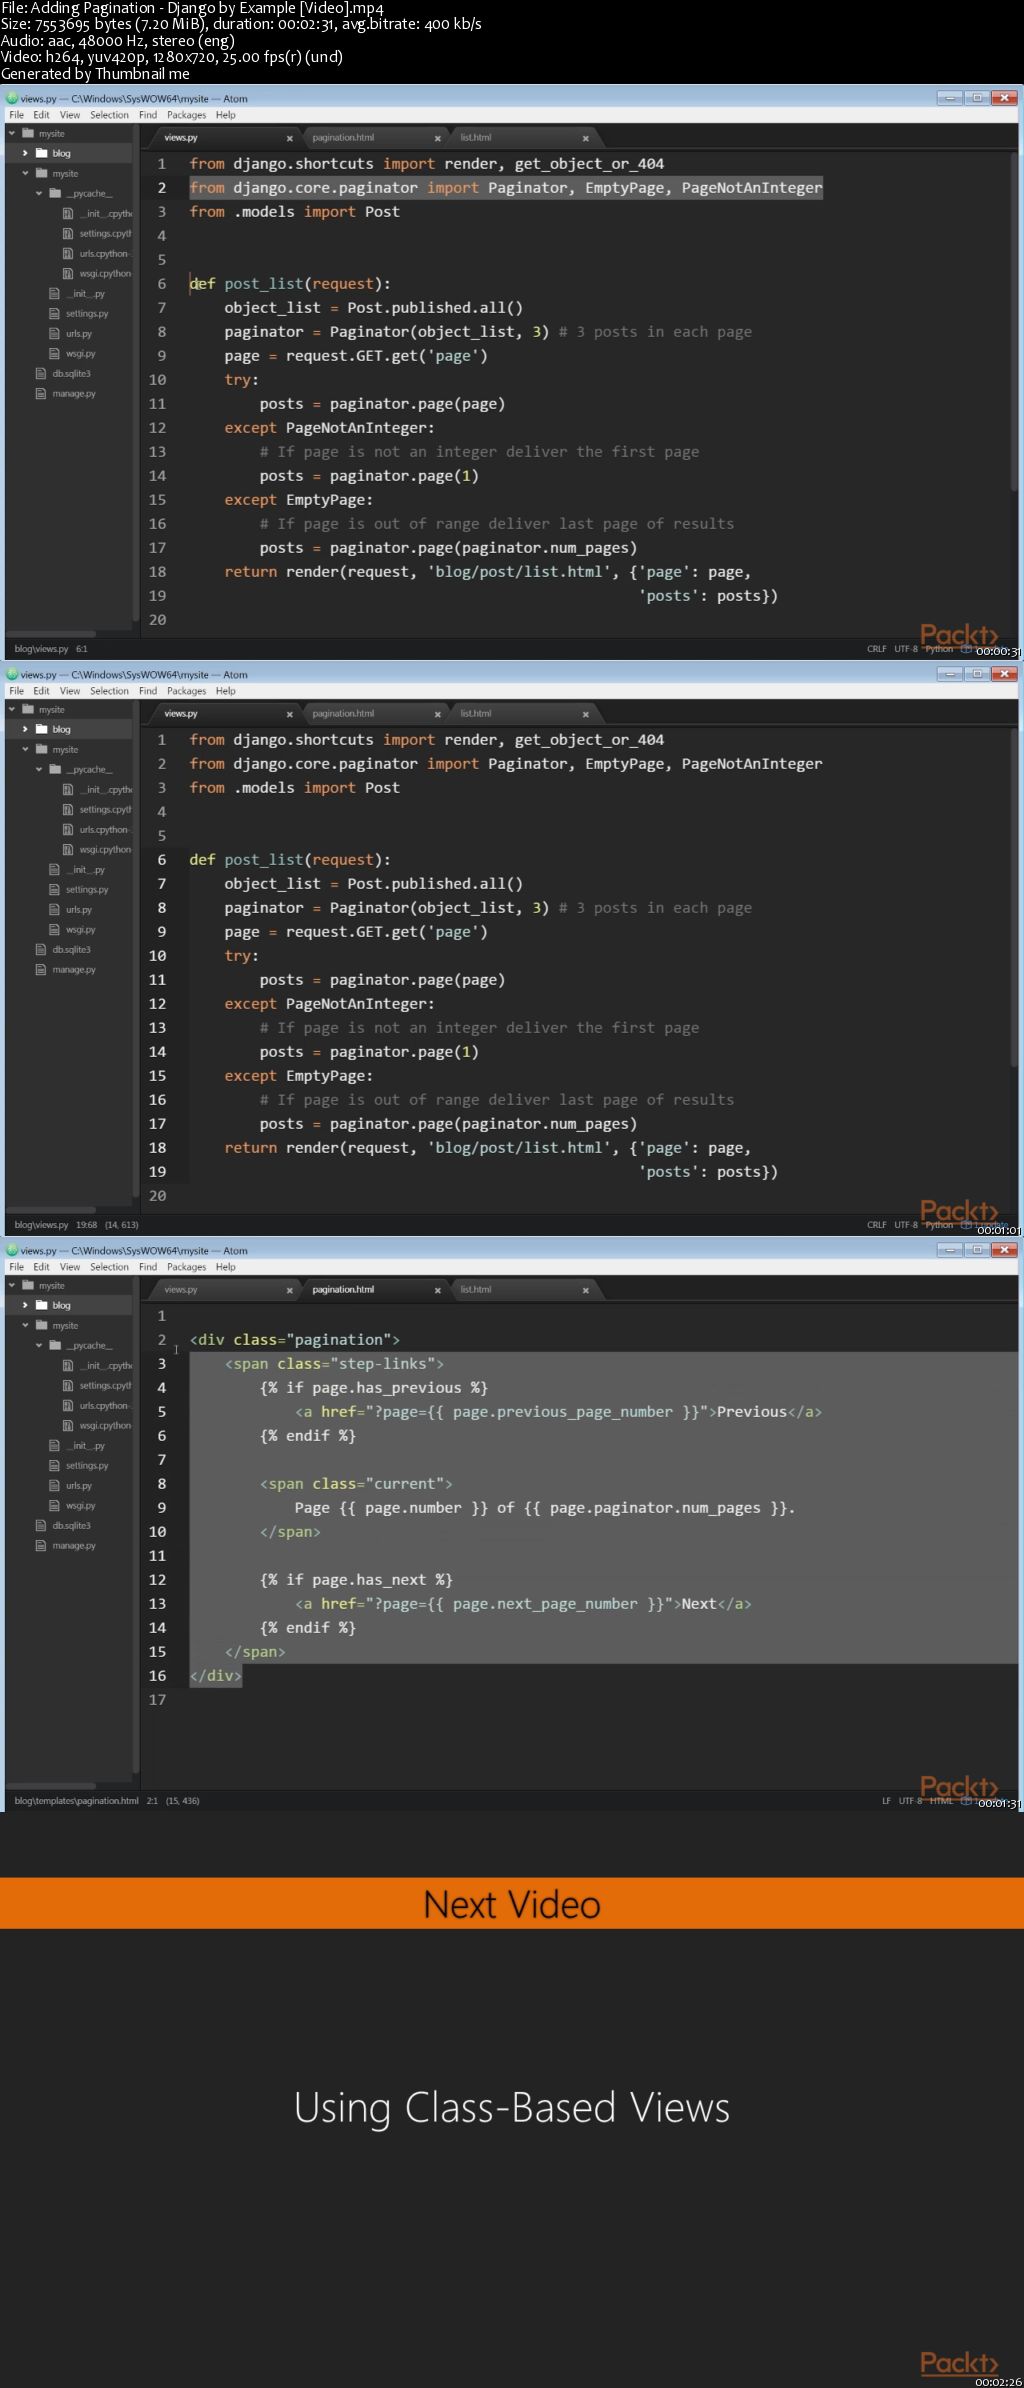Click db.sqlite3 file icon in top window tree
1024x2388 pixels.
[x=41, y=374]
